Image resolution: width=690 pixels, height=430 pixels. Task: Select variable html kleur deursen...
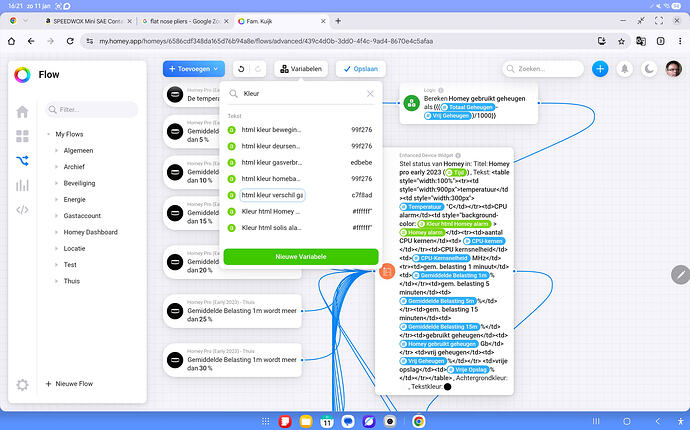301,146
